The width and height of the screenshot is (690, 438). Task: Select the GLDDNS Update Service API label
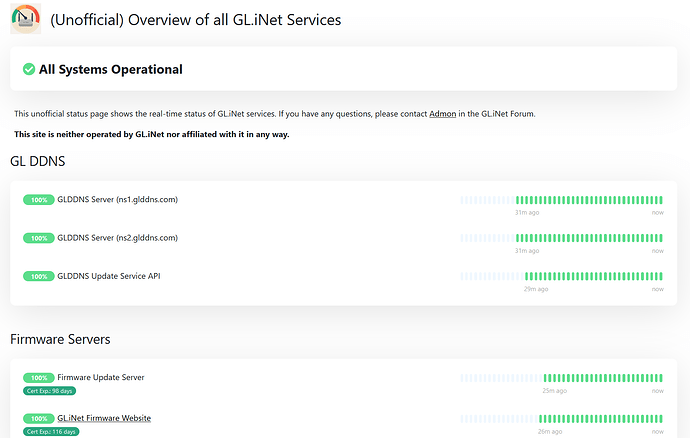(x=109, y=276)
